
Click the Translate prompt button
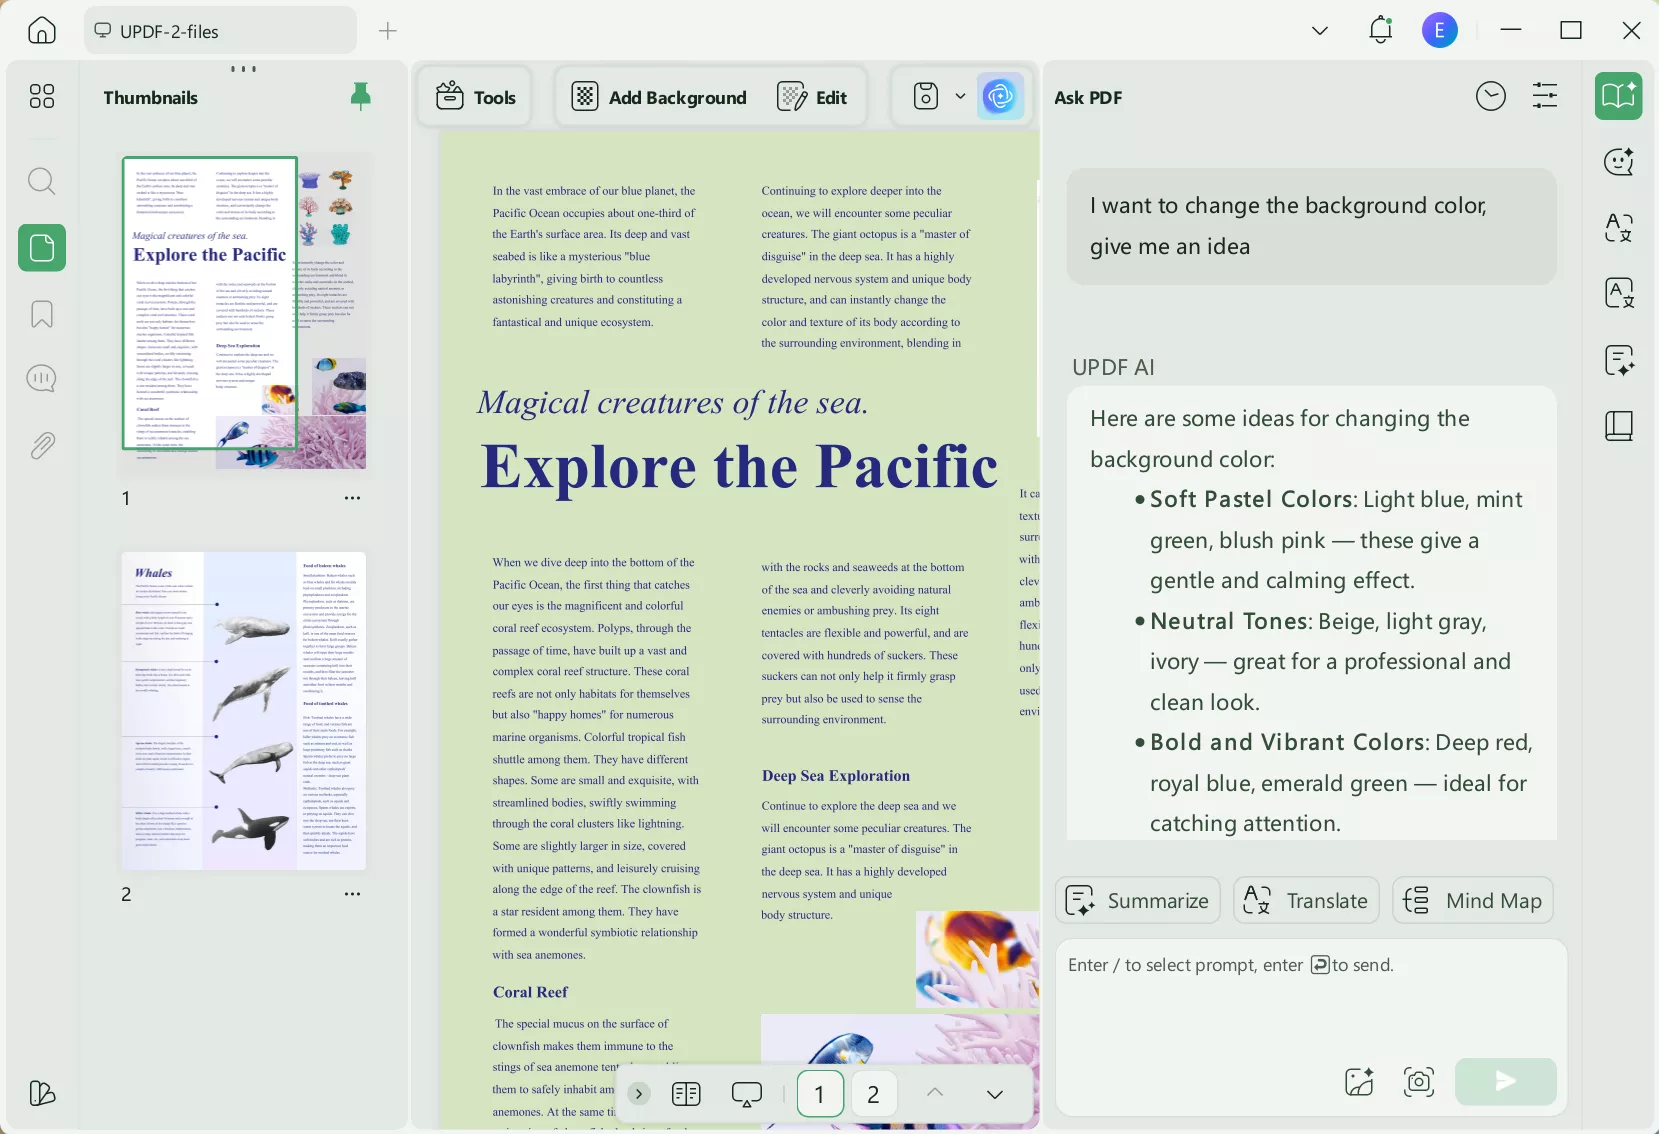coord(1306,901)
